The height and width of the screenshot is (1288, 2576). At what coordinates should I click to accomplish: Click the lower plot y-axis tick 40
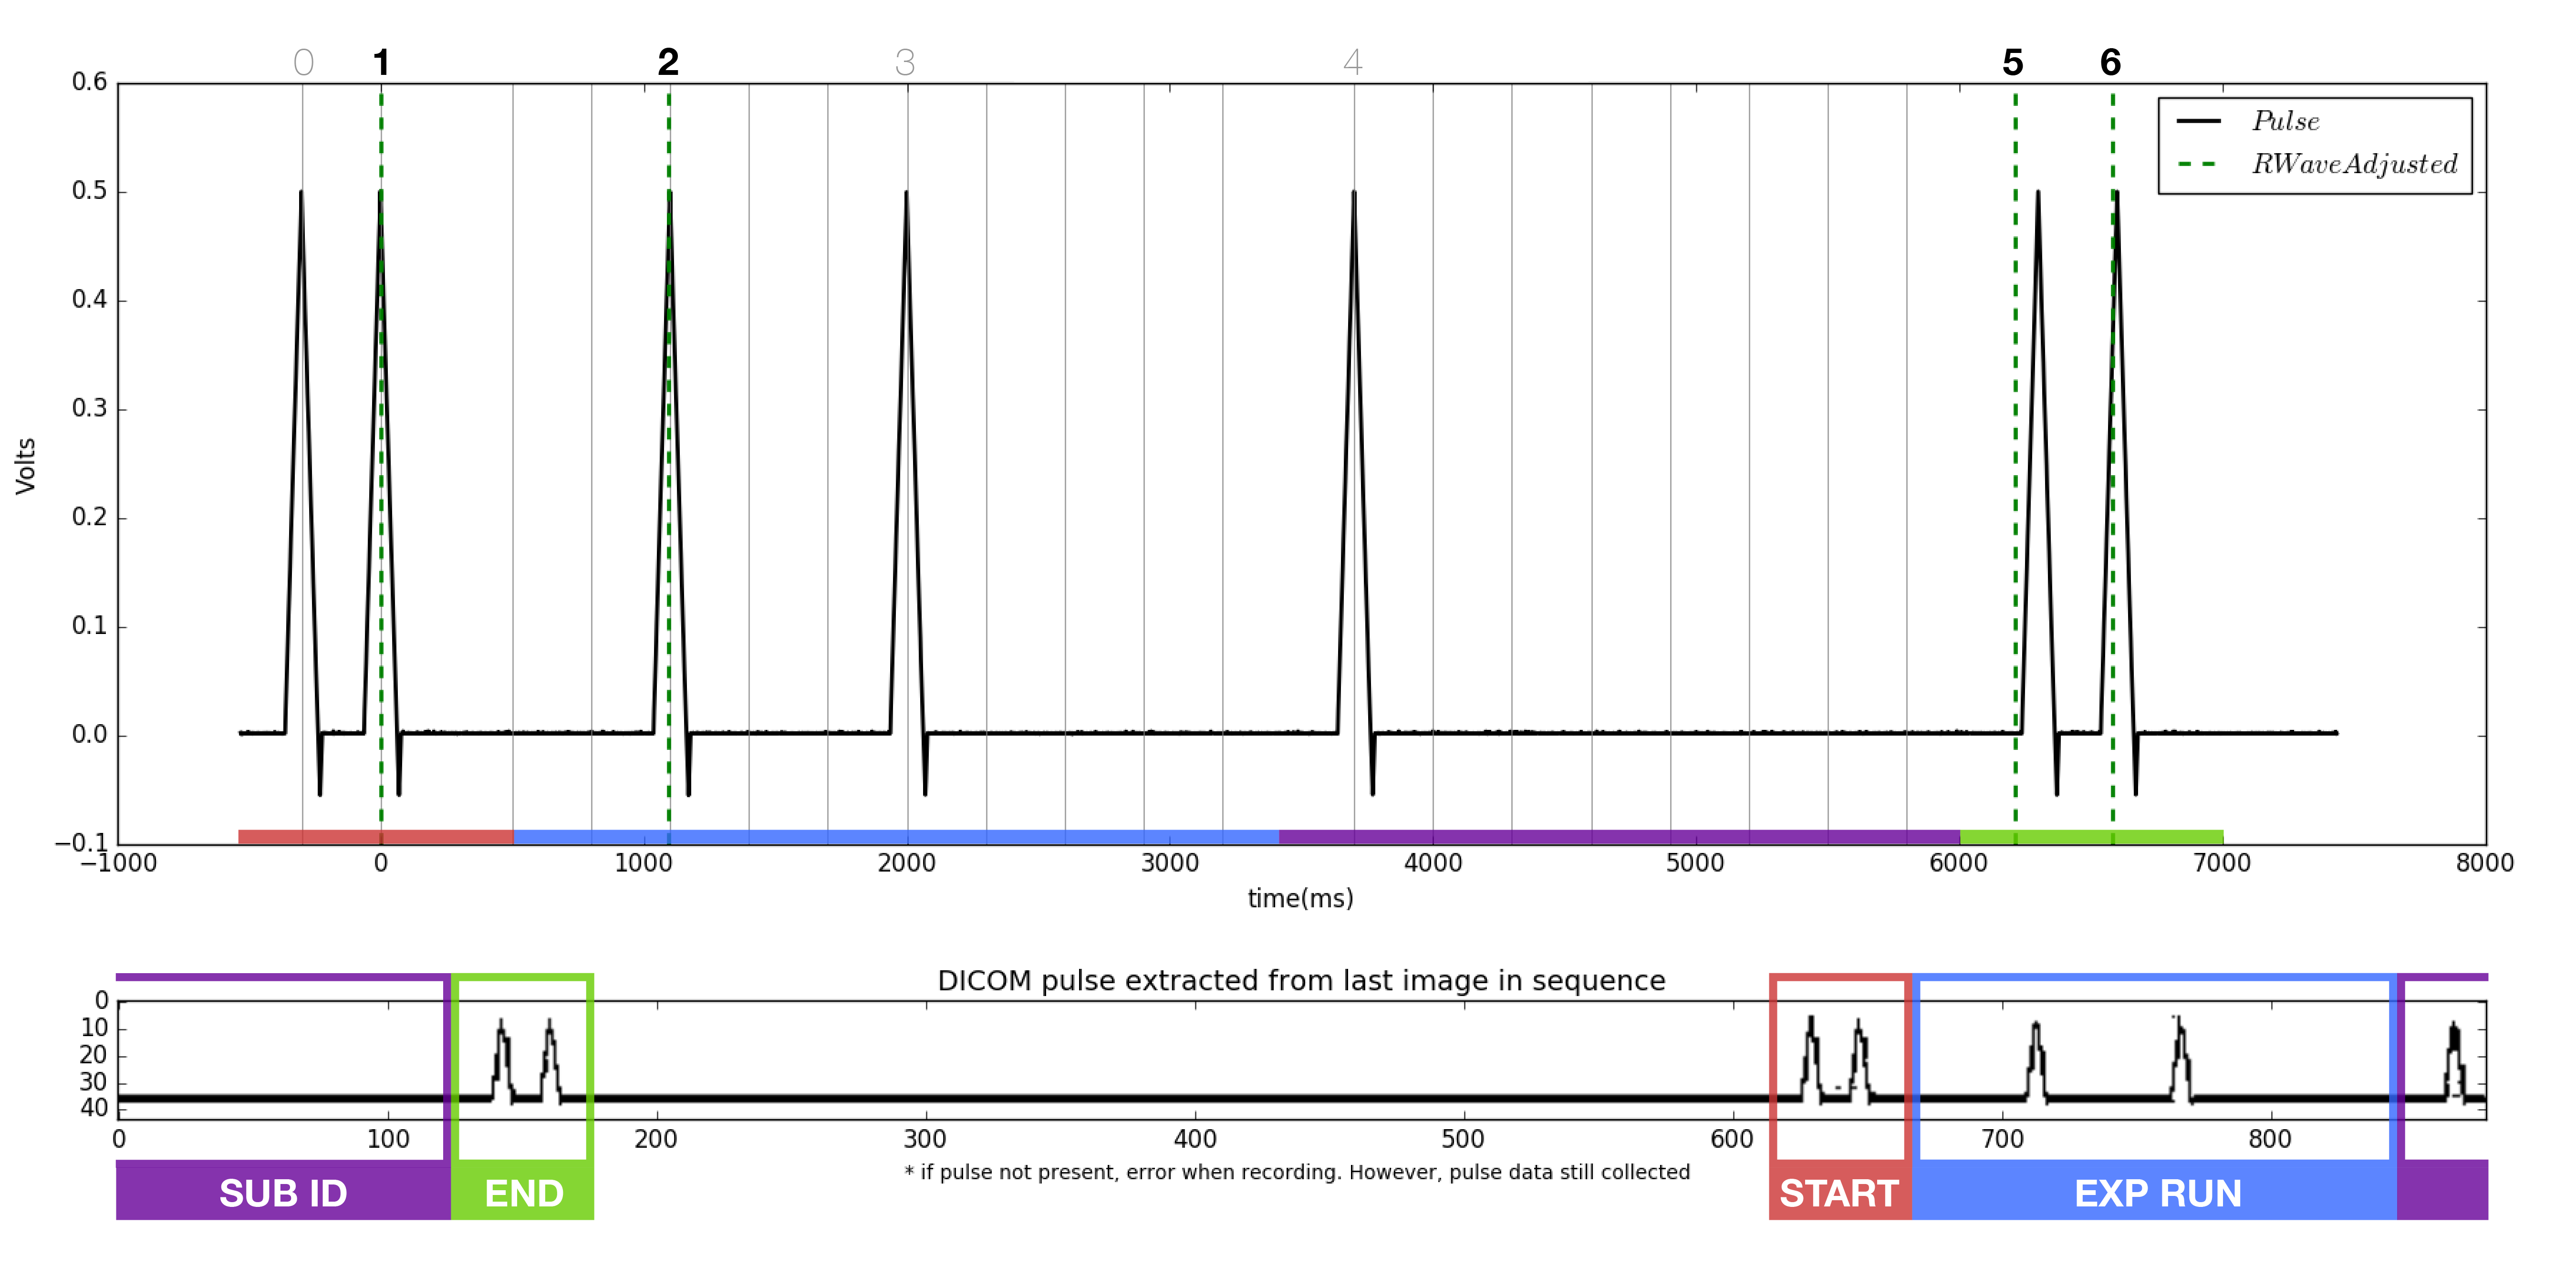coord(94,1108)
